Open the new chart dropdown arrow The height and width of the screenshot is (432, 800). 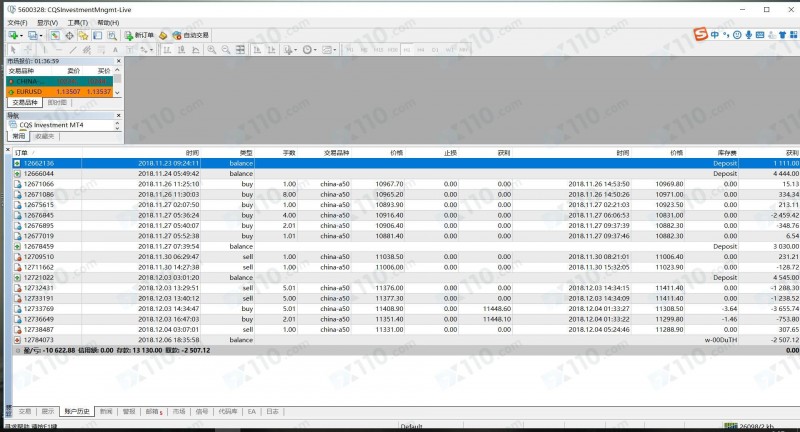[x=22, y=35]
